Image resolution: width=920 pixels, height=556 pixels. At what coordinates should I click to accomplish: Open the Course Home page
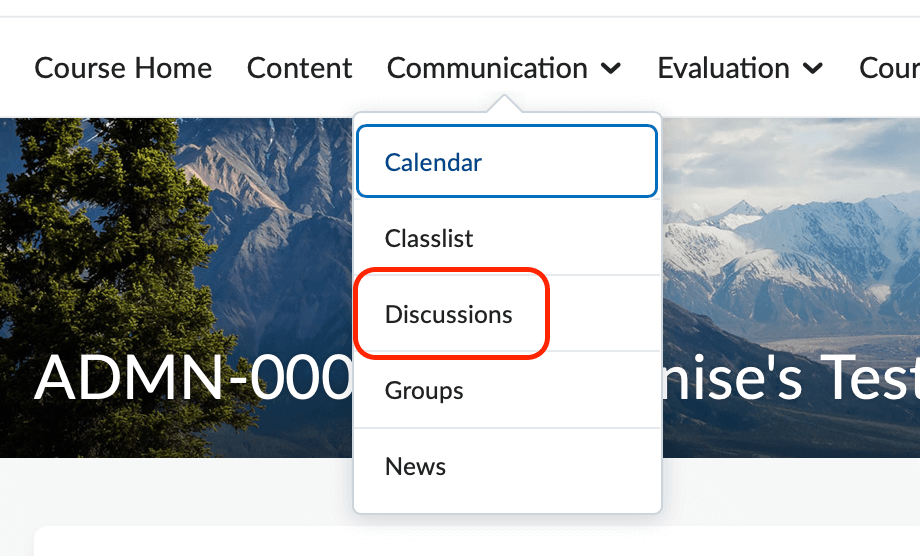point(123,68)
